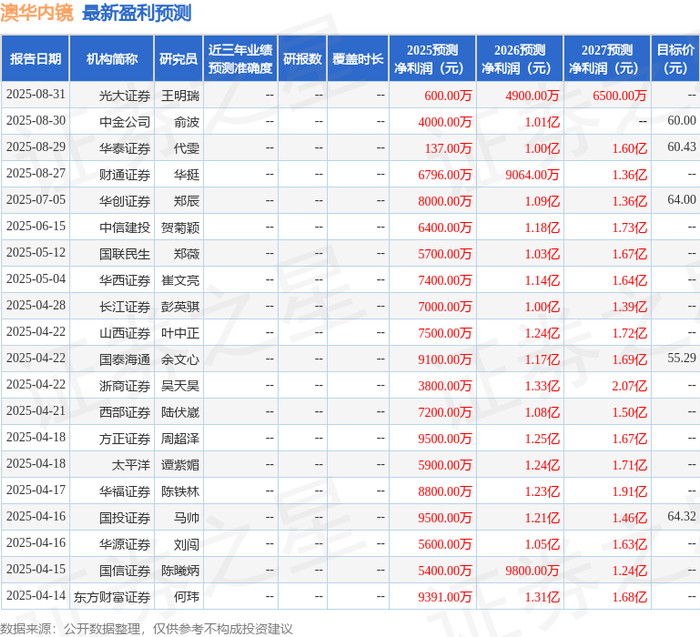Select the date cell 2025-08-31

36,95
